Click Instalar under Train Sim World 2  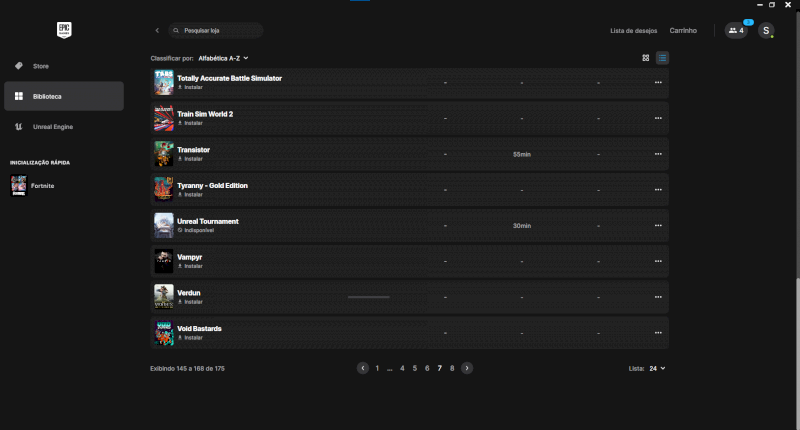pos(190,123)
